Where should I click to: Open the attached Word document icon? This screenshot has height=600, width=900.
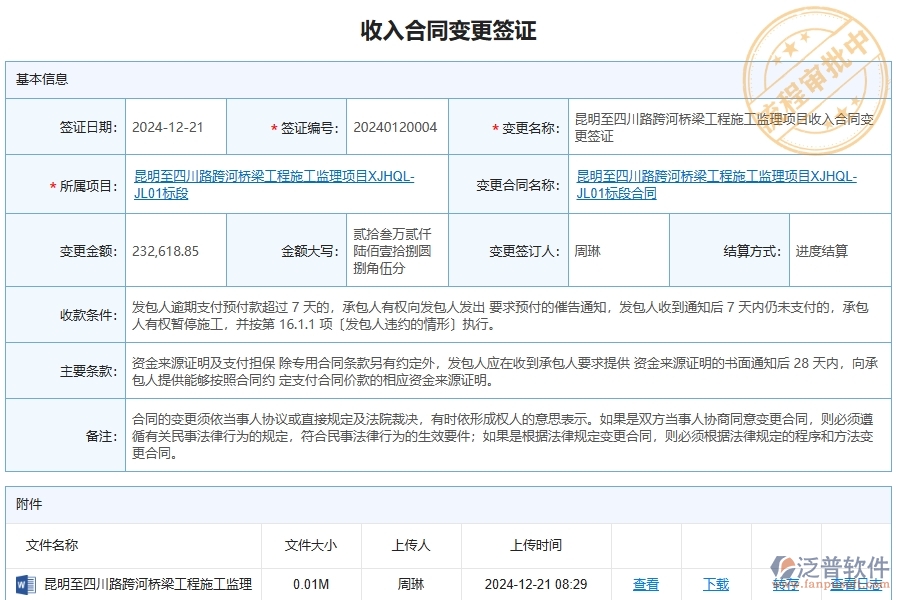[x=24, y=585]
